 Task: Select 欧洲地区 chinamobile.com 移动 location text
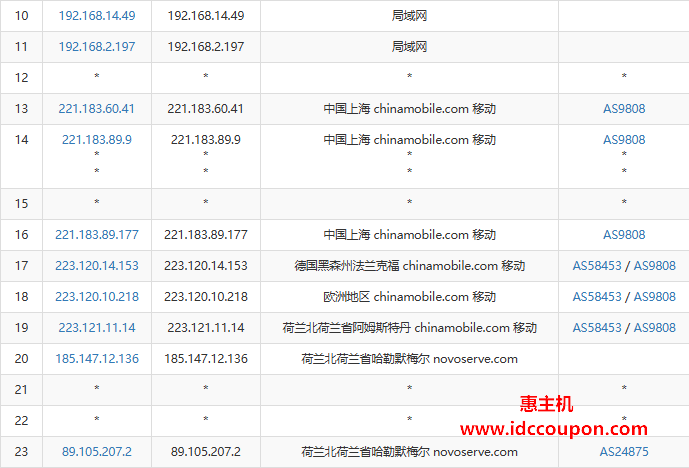pos(410,297)
